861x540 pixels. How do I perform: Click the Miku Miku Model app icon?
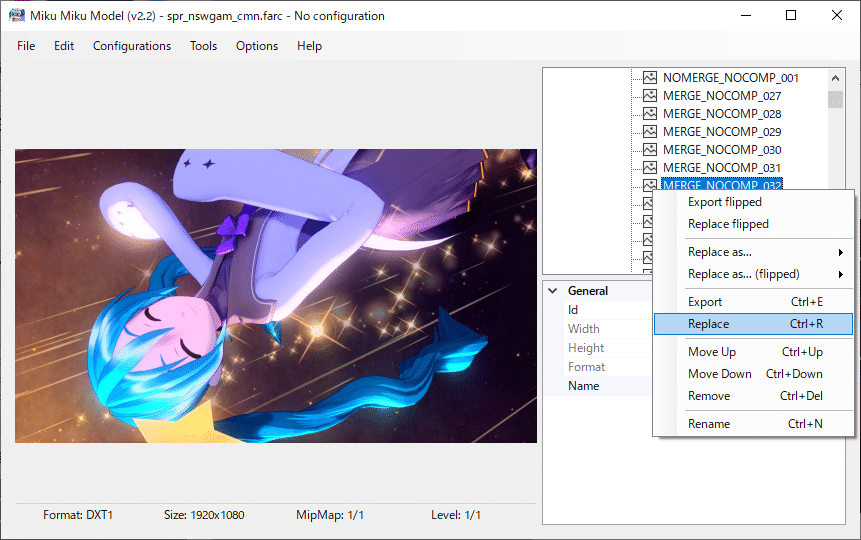click(16, 15)
